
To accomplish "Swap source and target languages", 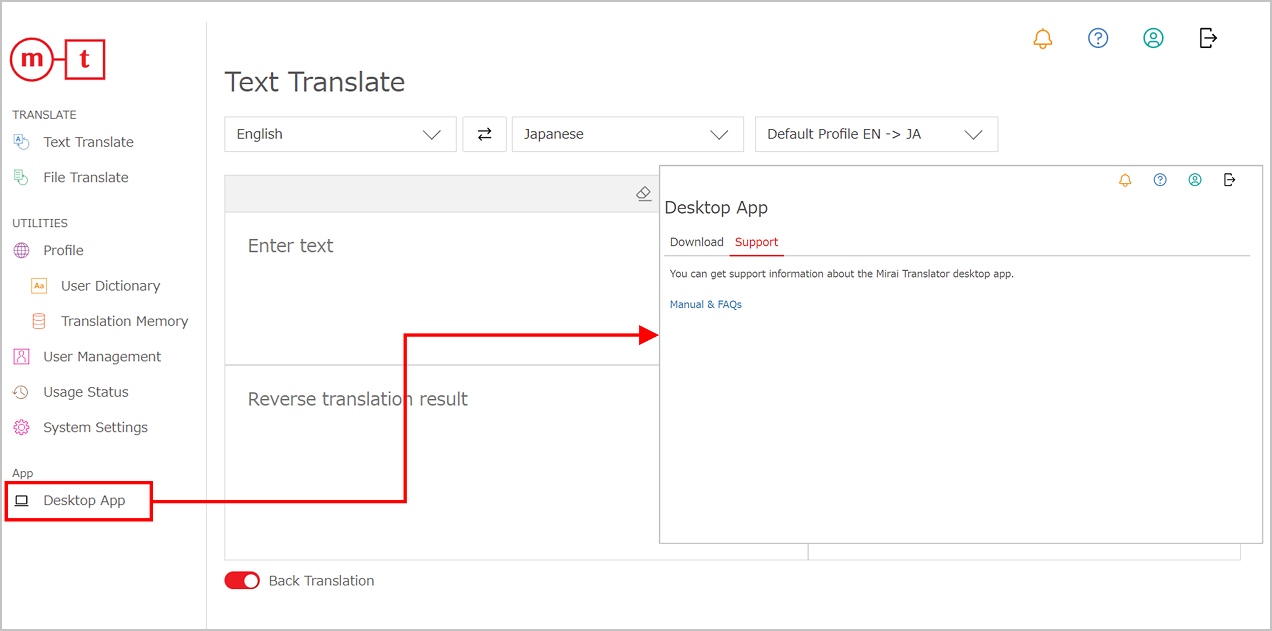I will 484,134.
